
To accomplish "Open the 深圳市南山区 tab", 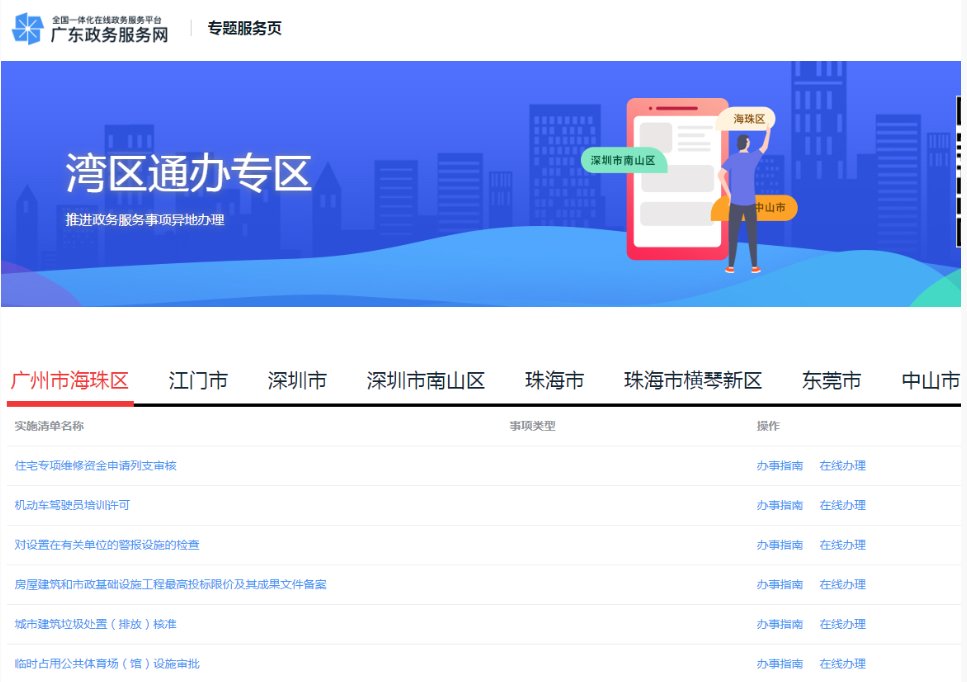I will (426, 380).
